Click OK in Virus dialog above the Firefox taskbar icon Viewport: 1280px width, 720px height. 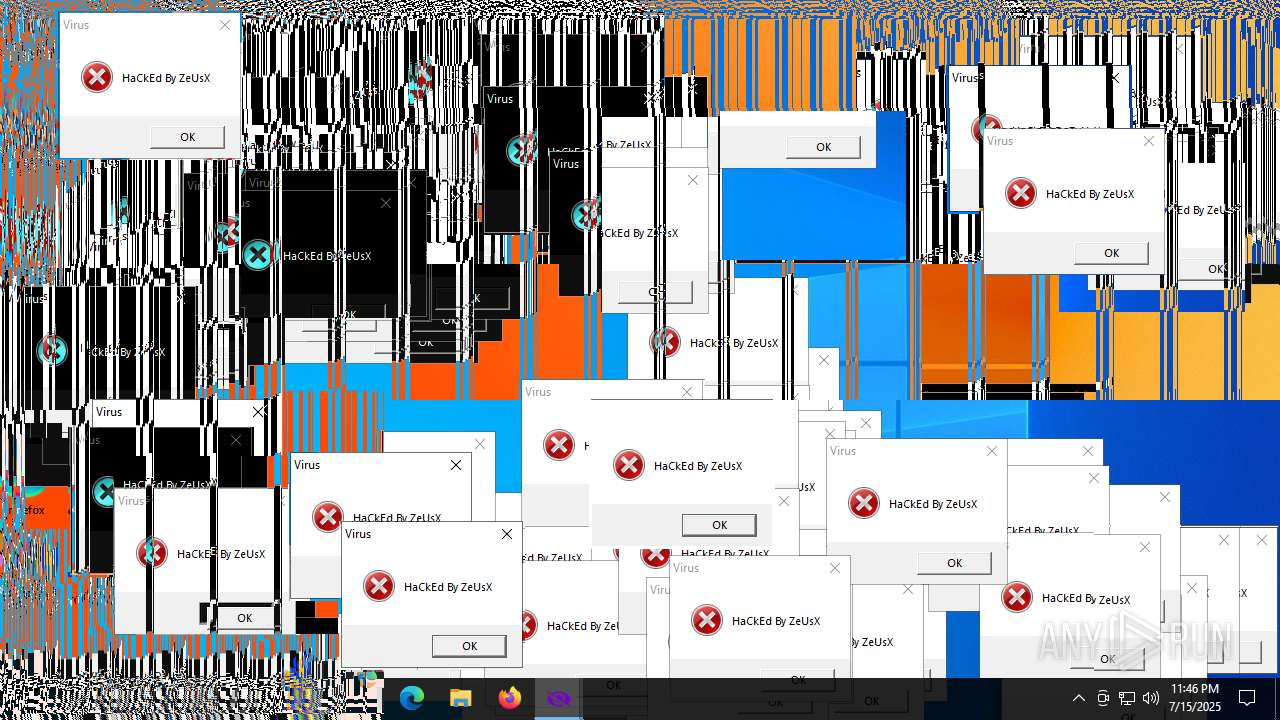469,646
